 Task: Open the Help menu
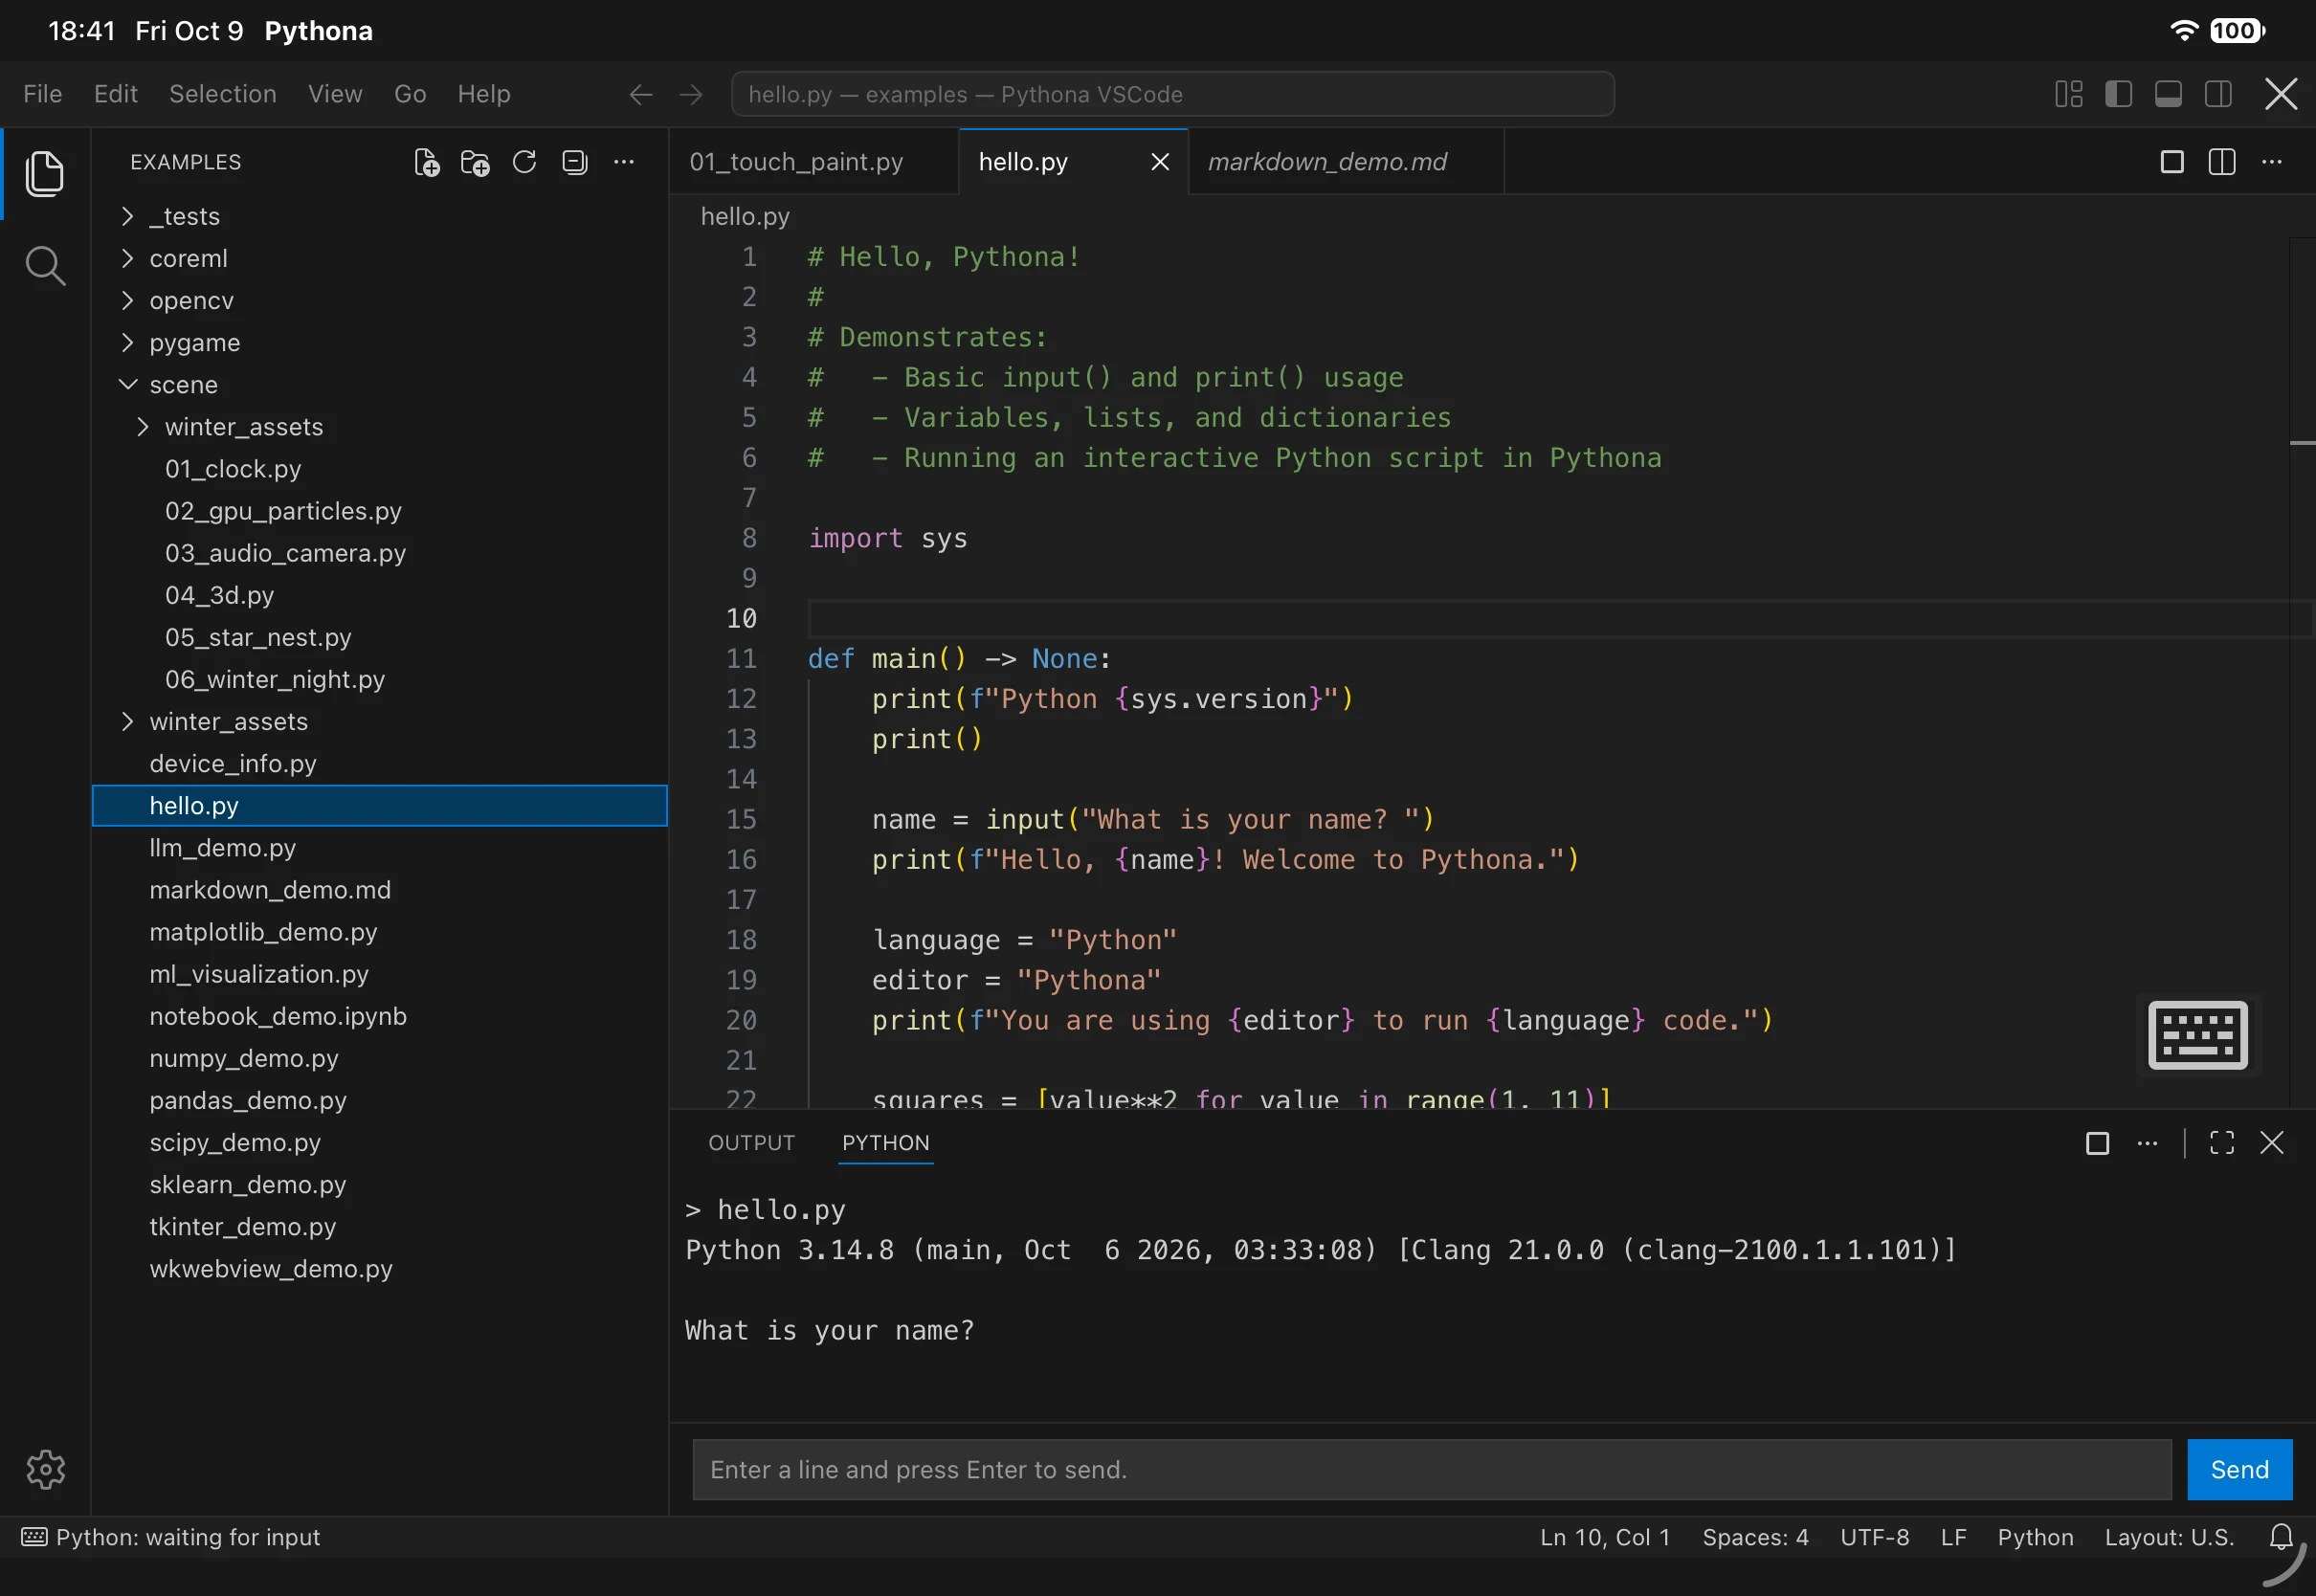tap(484, 94)
